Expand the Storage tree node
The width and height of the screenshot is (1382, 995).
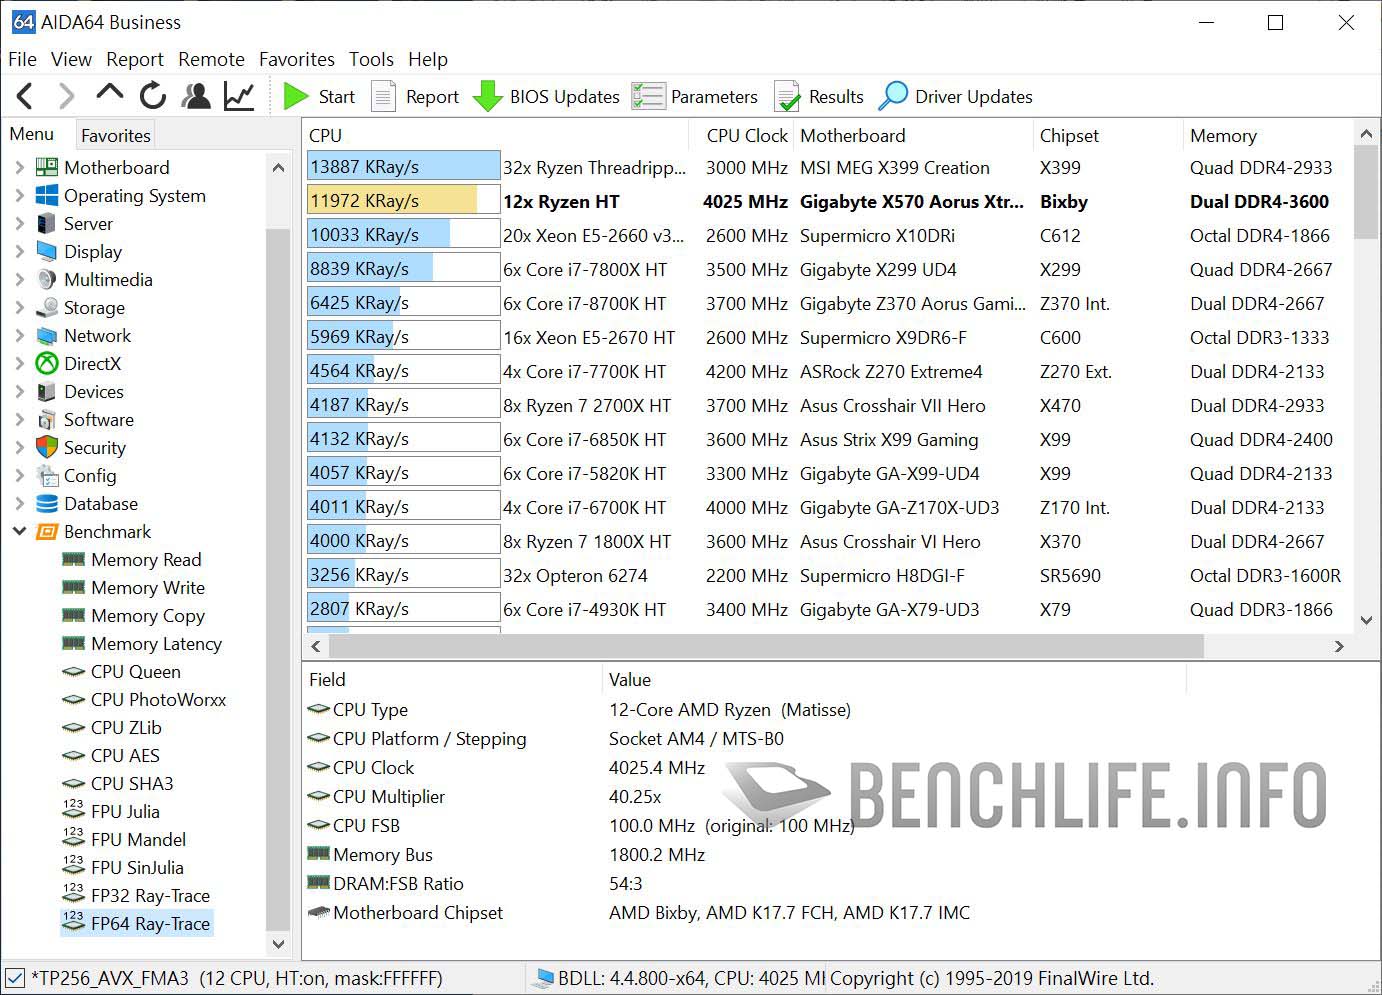point(19,307)
